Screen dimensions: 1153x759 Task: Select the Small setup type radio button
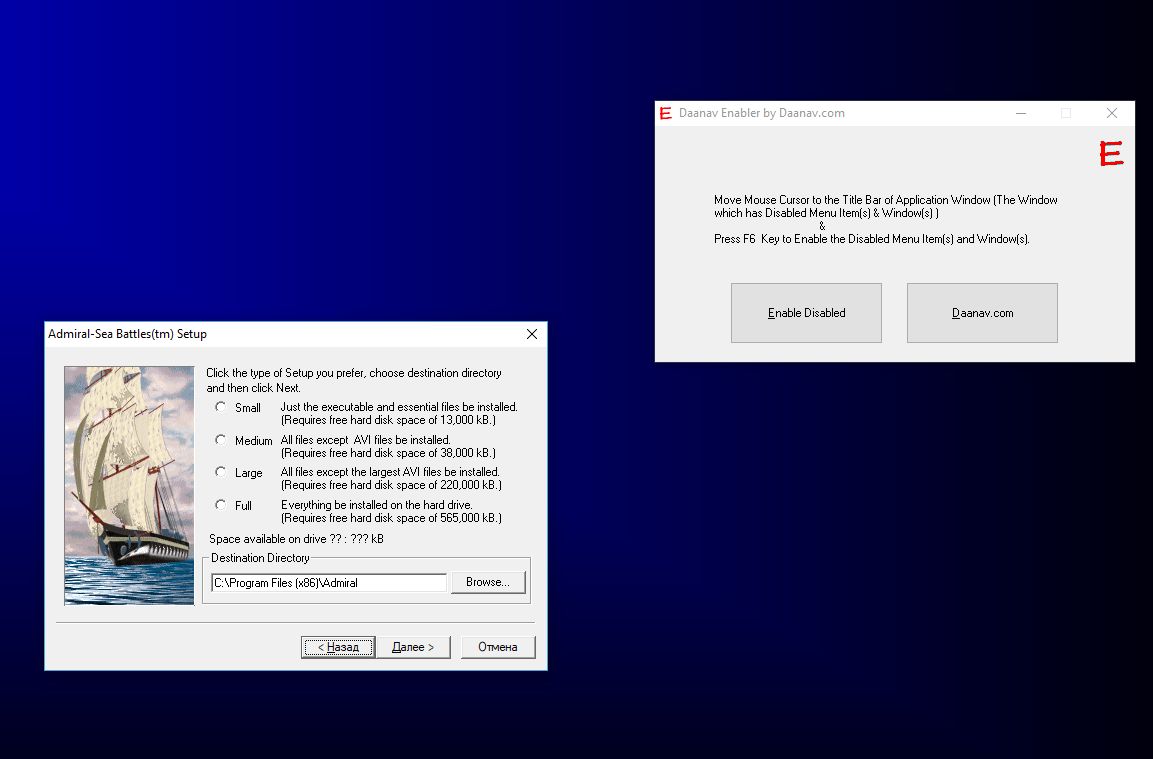(x=221, y=407)
